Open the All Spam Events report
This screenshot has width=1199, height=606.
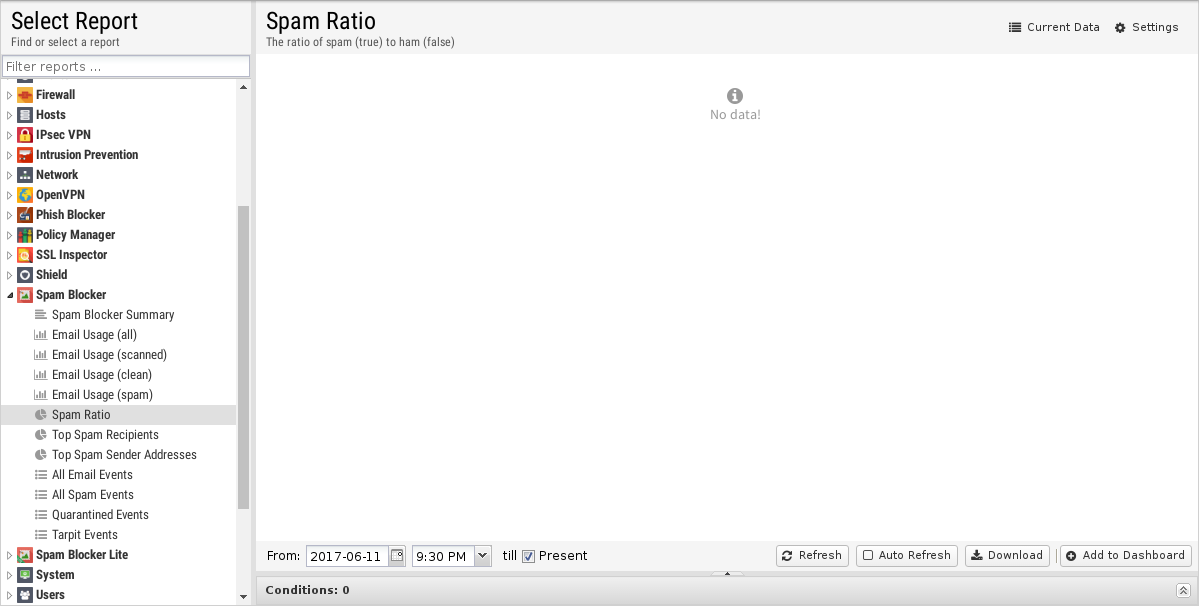tap(93, 494)
